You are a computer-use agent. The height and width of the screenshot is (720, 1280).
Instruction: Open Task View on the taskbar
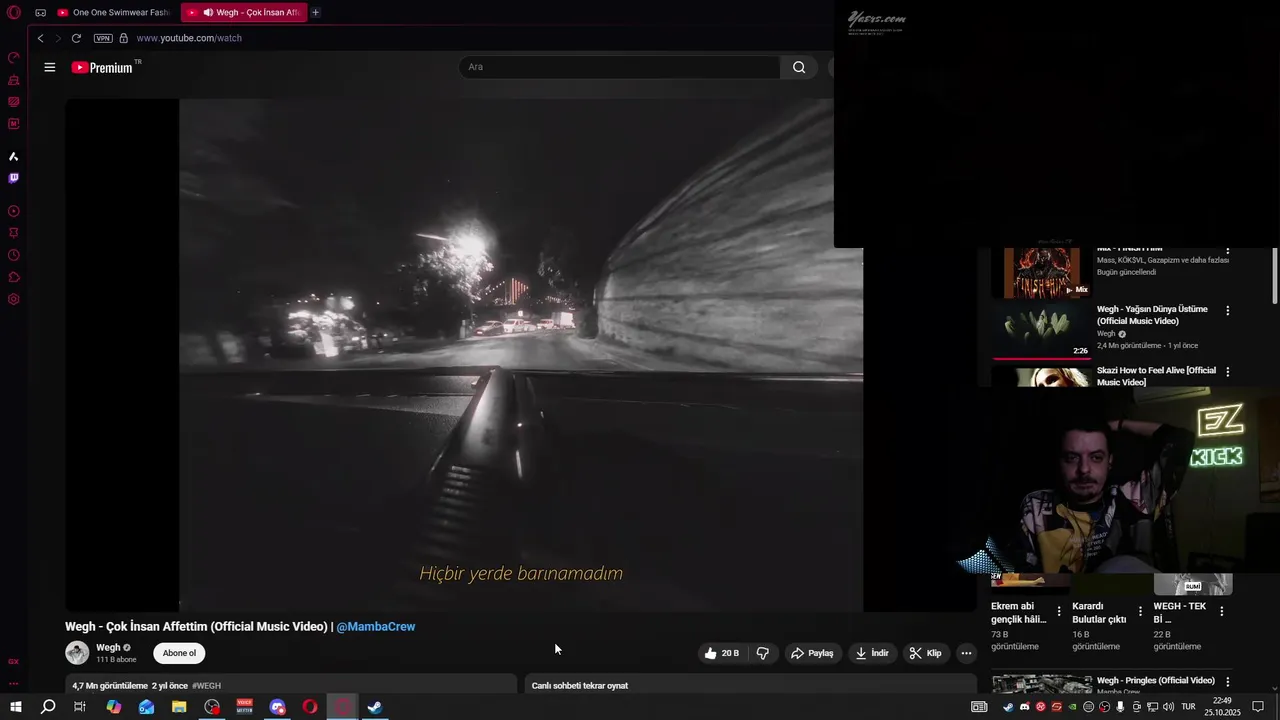click(80, 707)
